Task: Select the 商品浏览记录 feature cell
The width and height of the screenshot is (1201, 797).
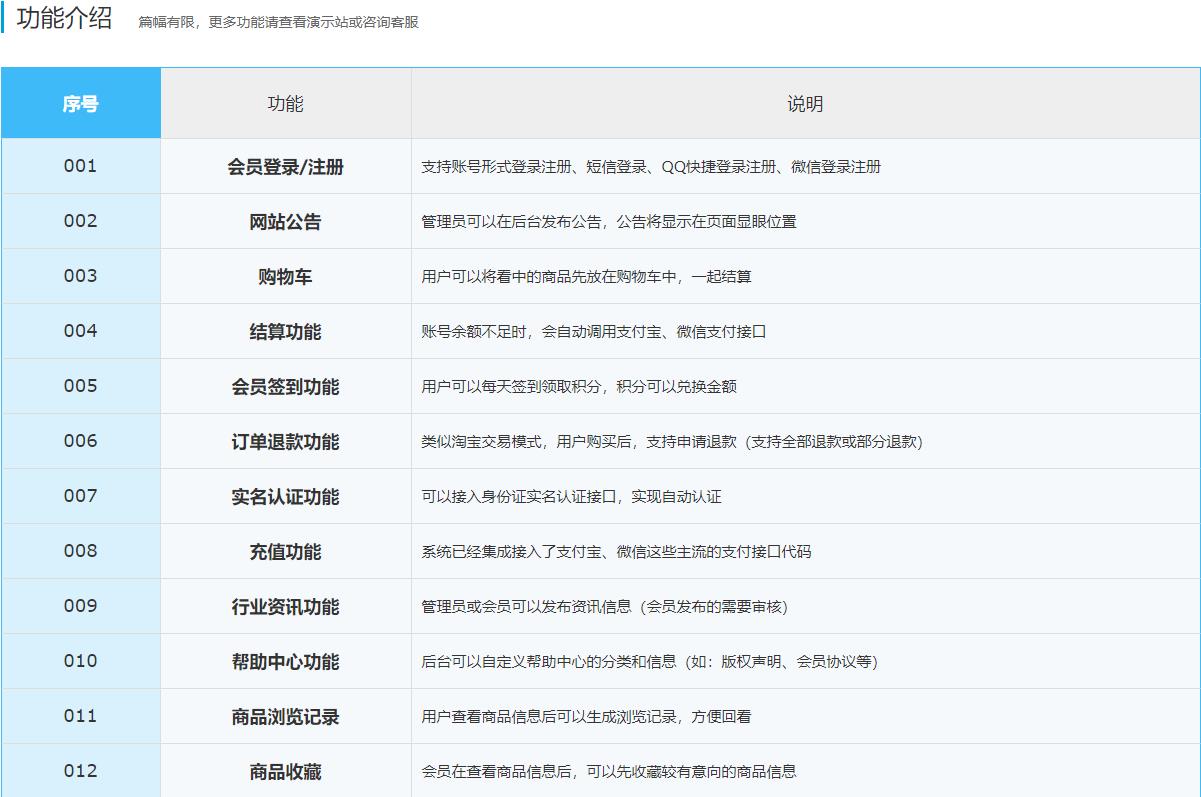Action: [286, 716]
